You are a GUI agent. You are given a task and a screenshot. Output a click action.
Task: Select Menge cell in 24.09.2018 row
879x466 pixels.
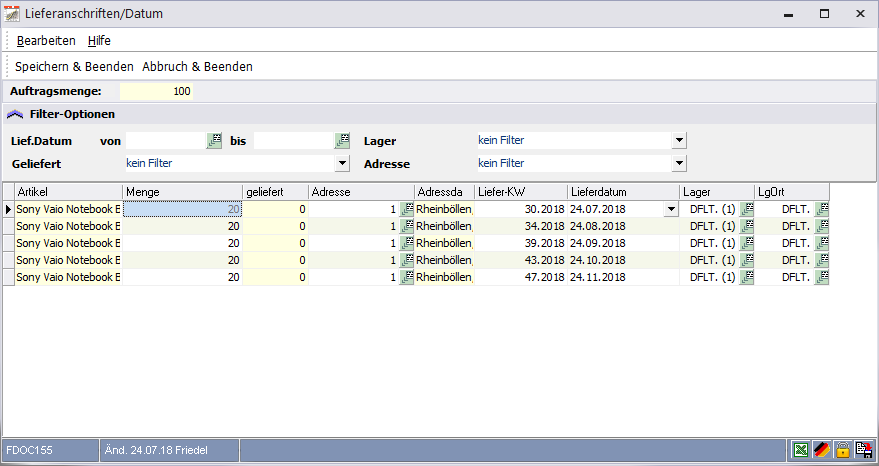pyautogui.click(x=182, y=243)
